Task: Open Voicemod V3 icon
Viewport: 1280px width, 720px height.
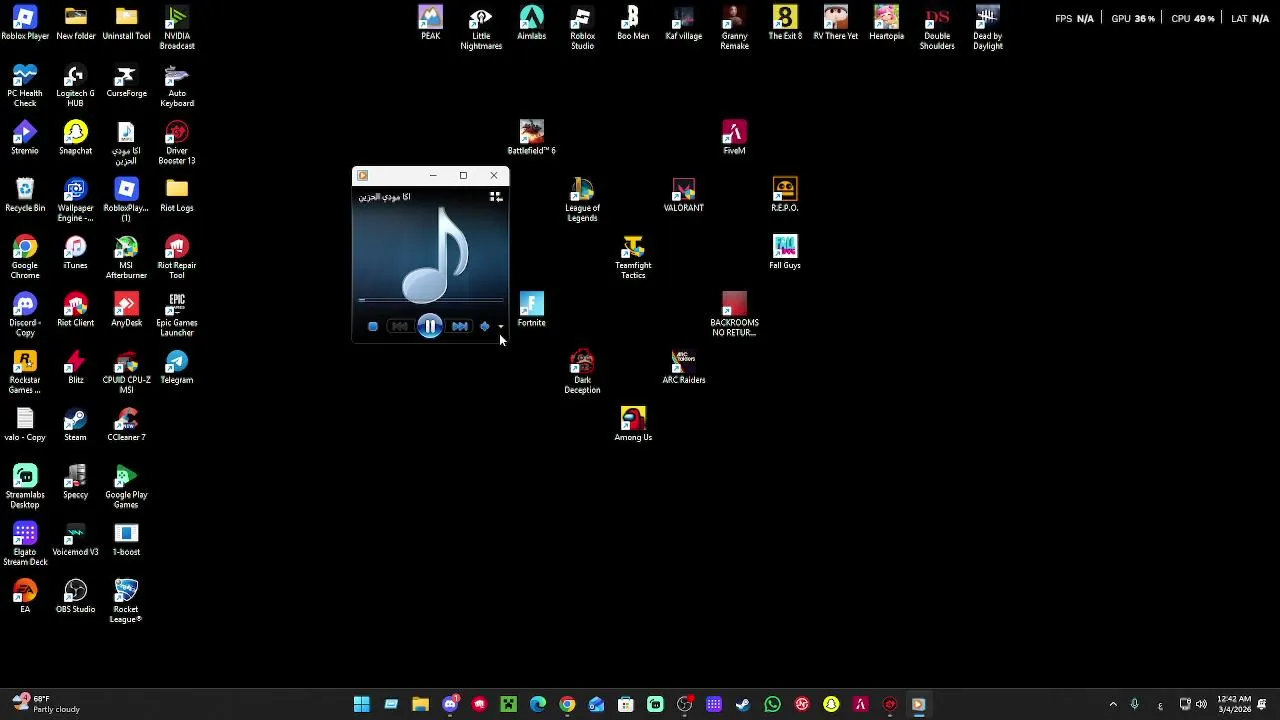Action: click(x=76, y=540)
